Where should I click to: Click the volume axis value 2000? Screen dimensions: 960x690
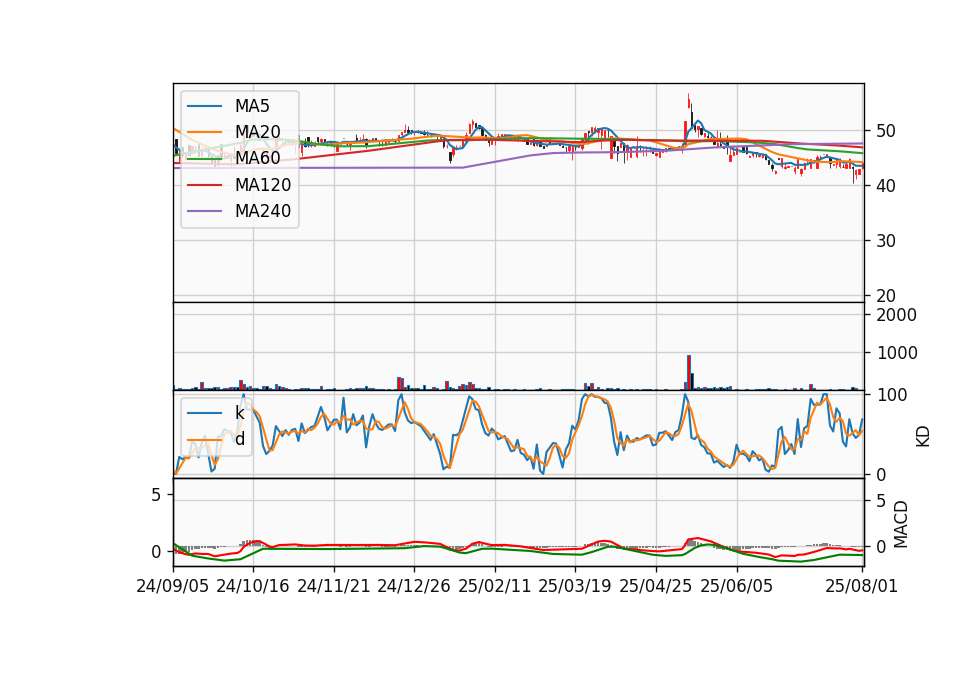click(x=896, y=315)
